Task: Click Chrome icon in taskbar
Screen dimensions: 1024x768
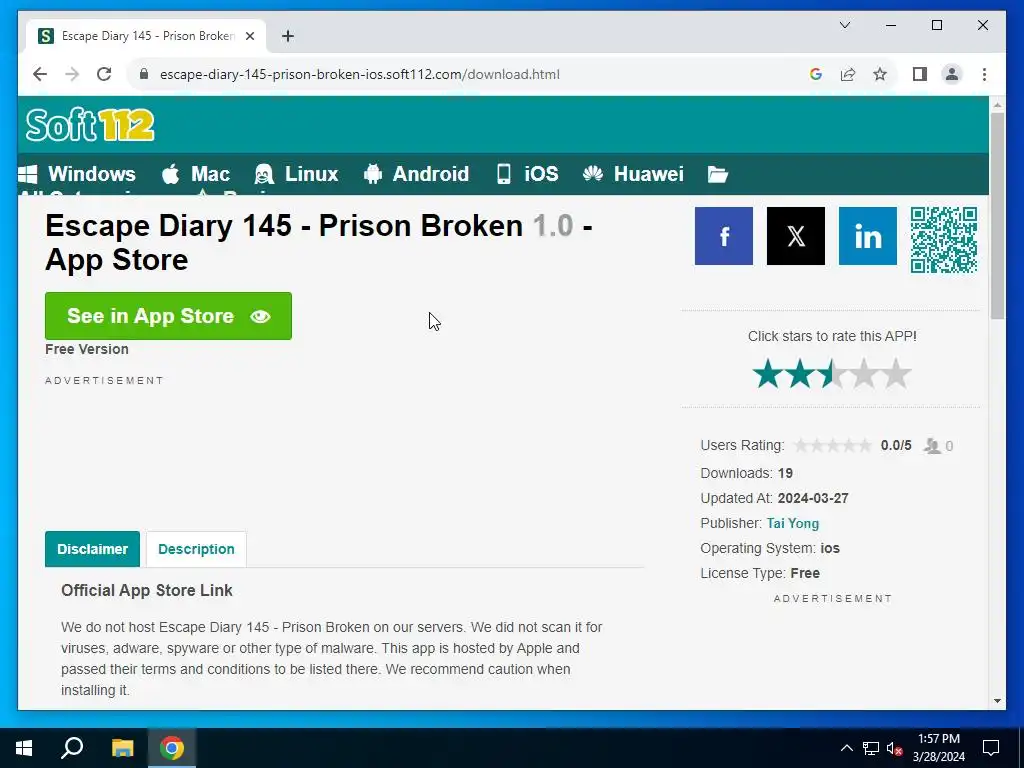Action: [x=172, y=748]
